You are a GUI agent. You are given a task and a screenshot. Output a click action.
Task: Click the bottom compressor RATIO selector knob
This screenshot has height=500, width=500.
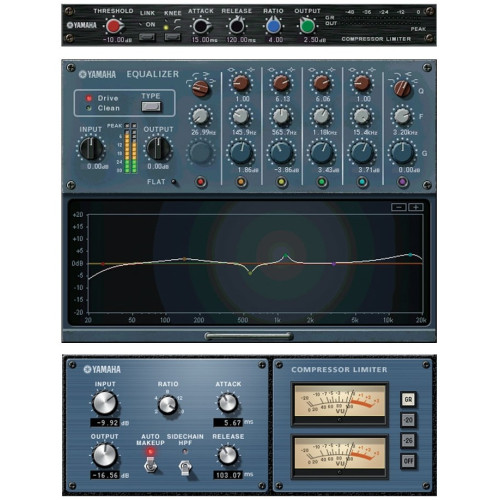(x=168, y=405)
